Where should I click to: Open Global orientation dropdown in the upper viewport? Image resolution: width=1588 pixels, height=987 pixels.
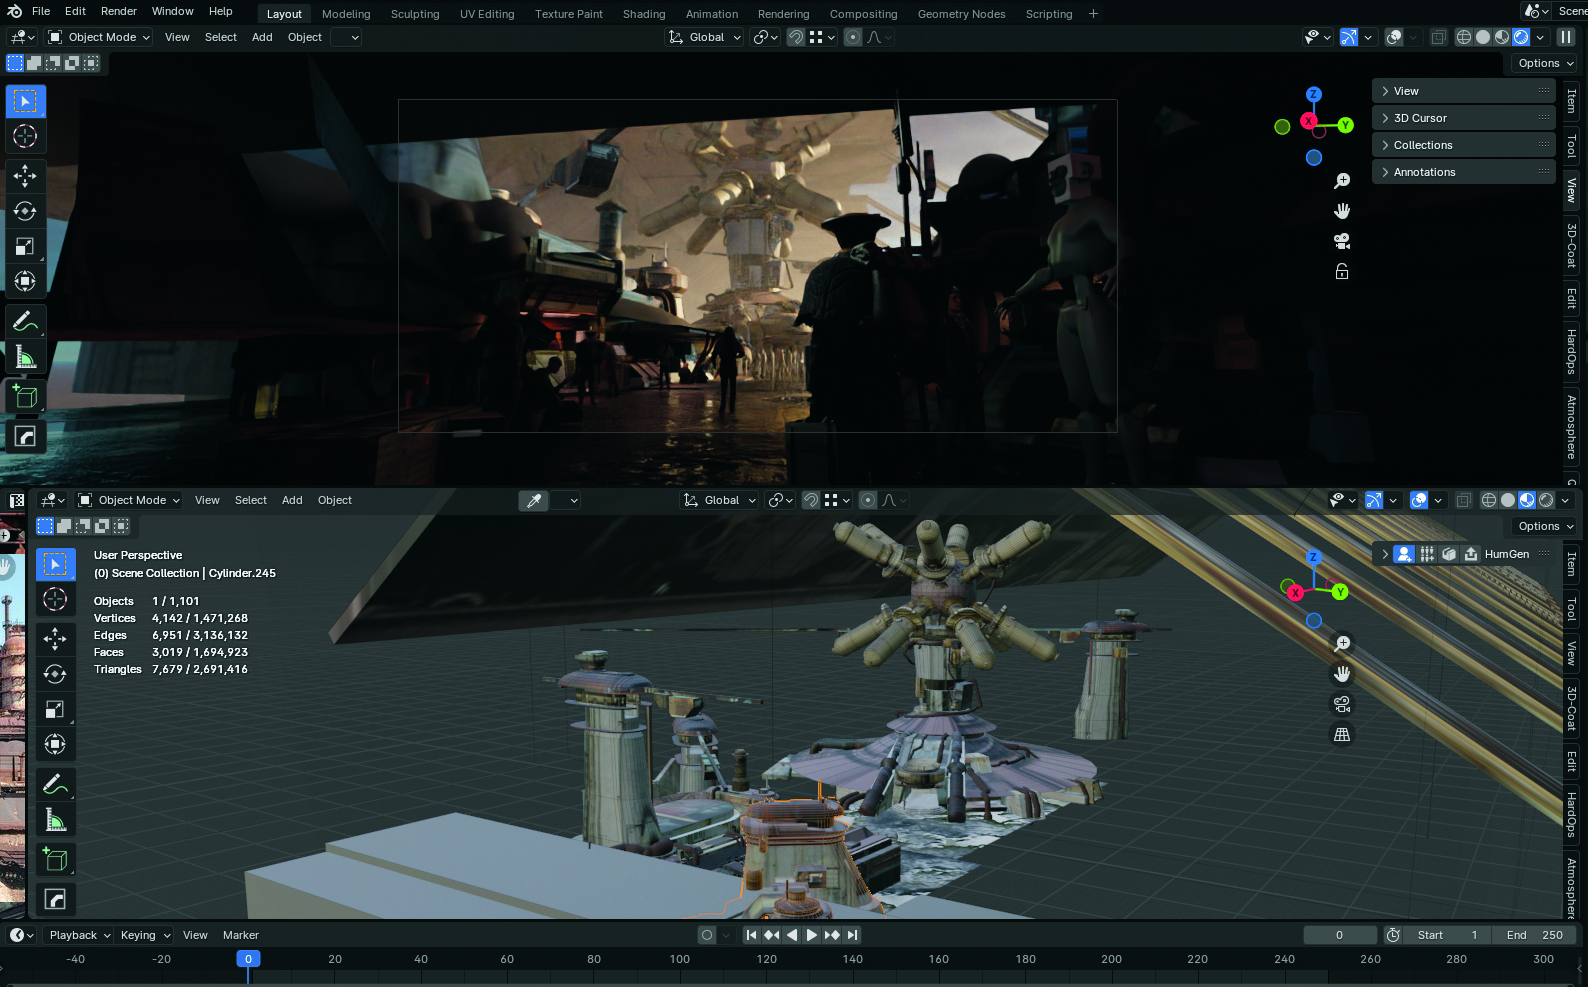[x=705, y=37]
